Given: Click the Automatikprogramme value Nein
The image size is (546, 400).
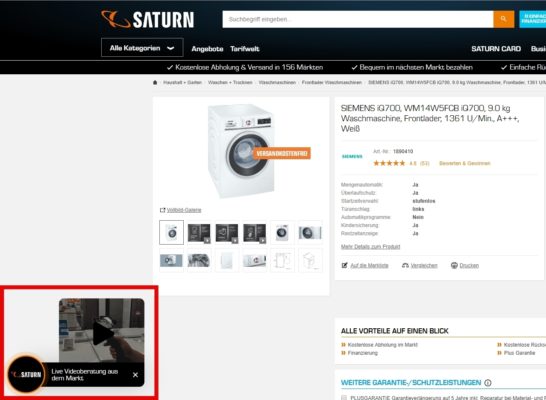Looking at the screenshot, I should [x=418, y=217].
